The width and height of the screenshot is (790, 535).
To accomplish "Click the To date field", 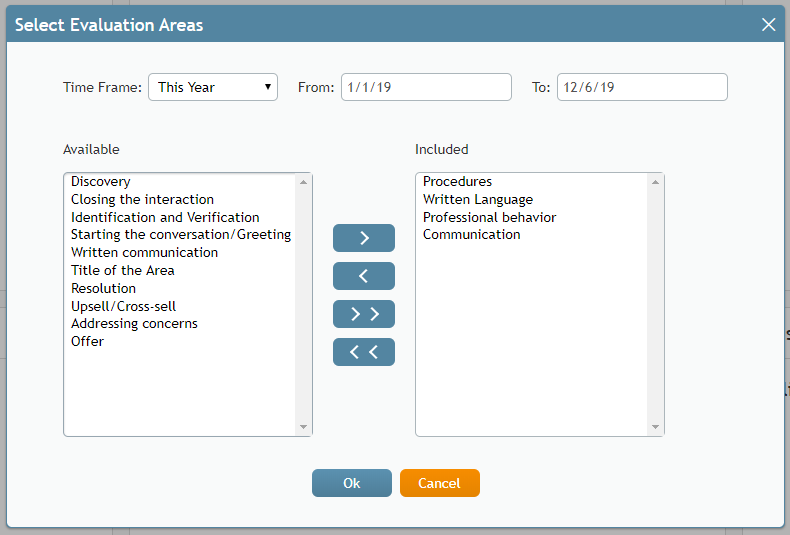I will pyautogui.click(x=642, y=87).
